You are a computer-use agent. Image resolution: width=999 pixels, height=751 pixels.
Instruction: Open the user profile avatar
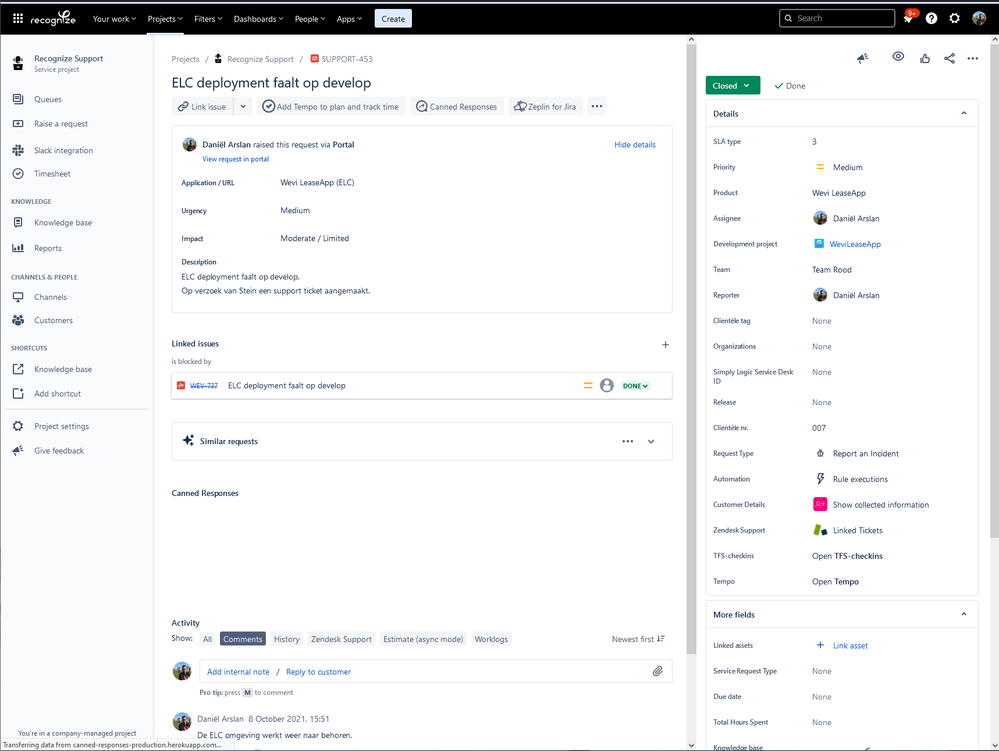click(x=979, y=18)
